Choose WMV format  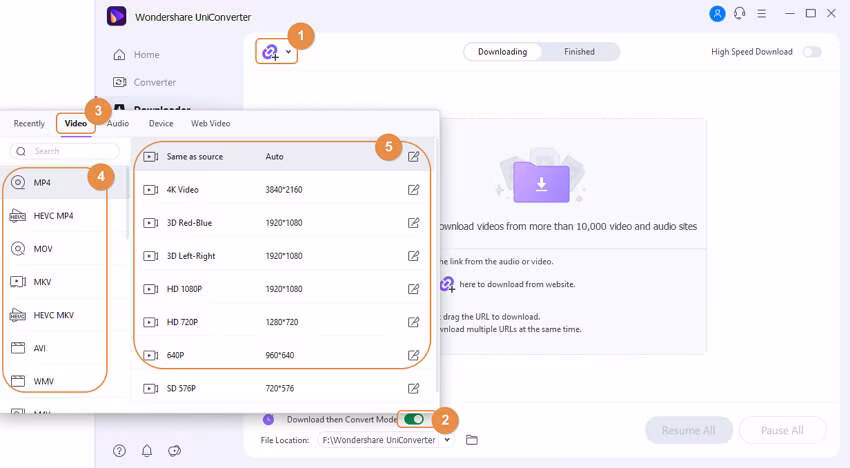pyautogui.click(x=65, y=381)
